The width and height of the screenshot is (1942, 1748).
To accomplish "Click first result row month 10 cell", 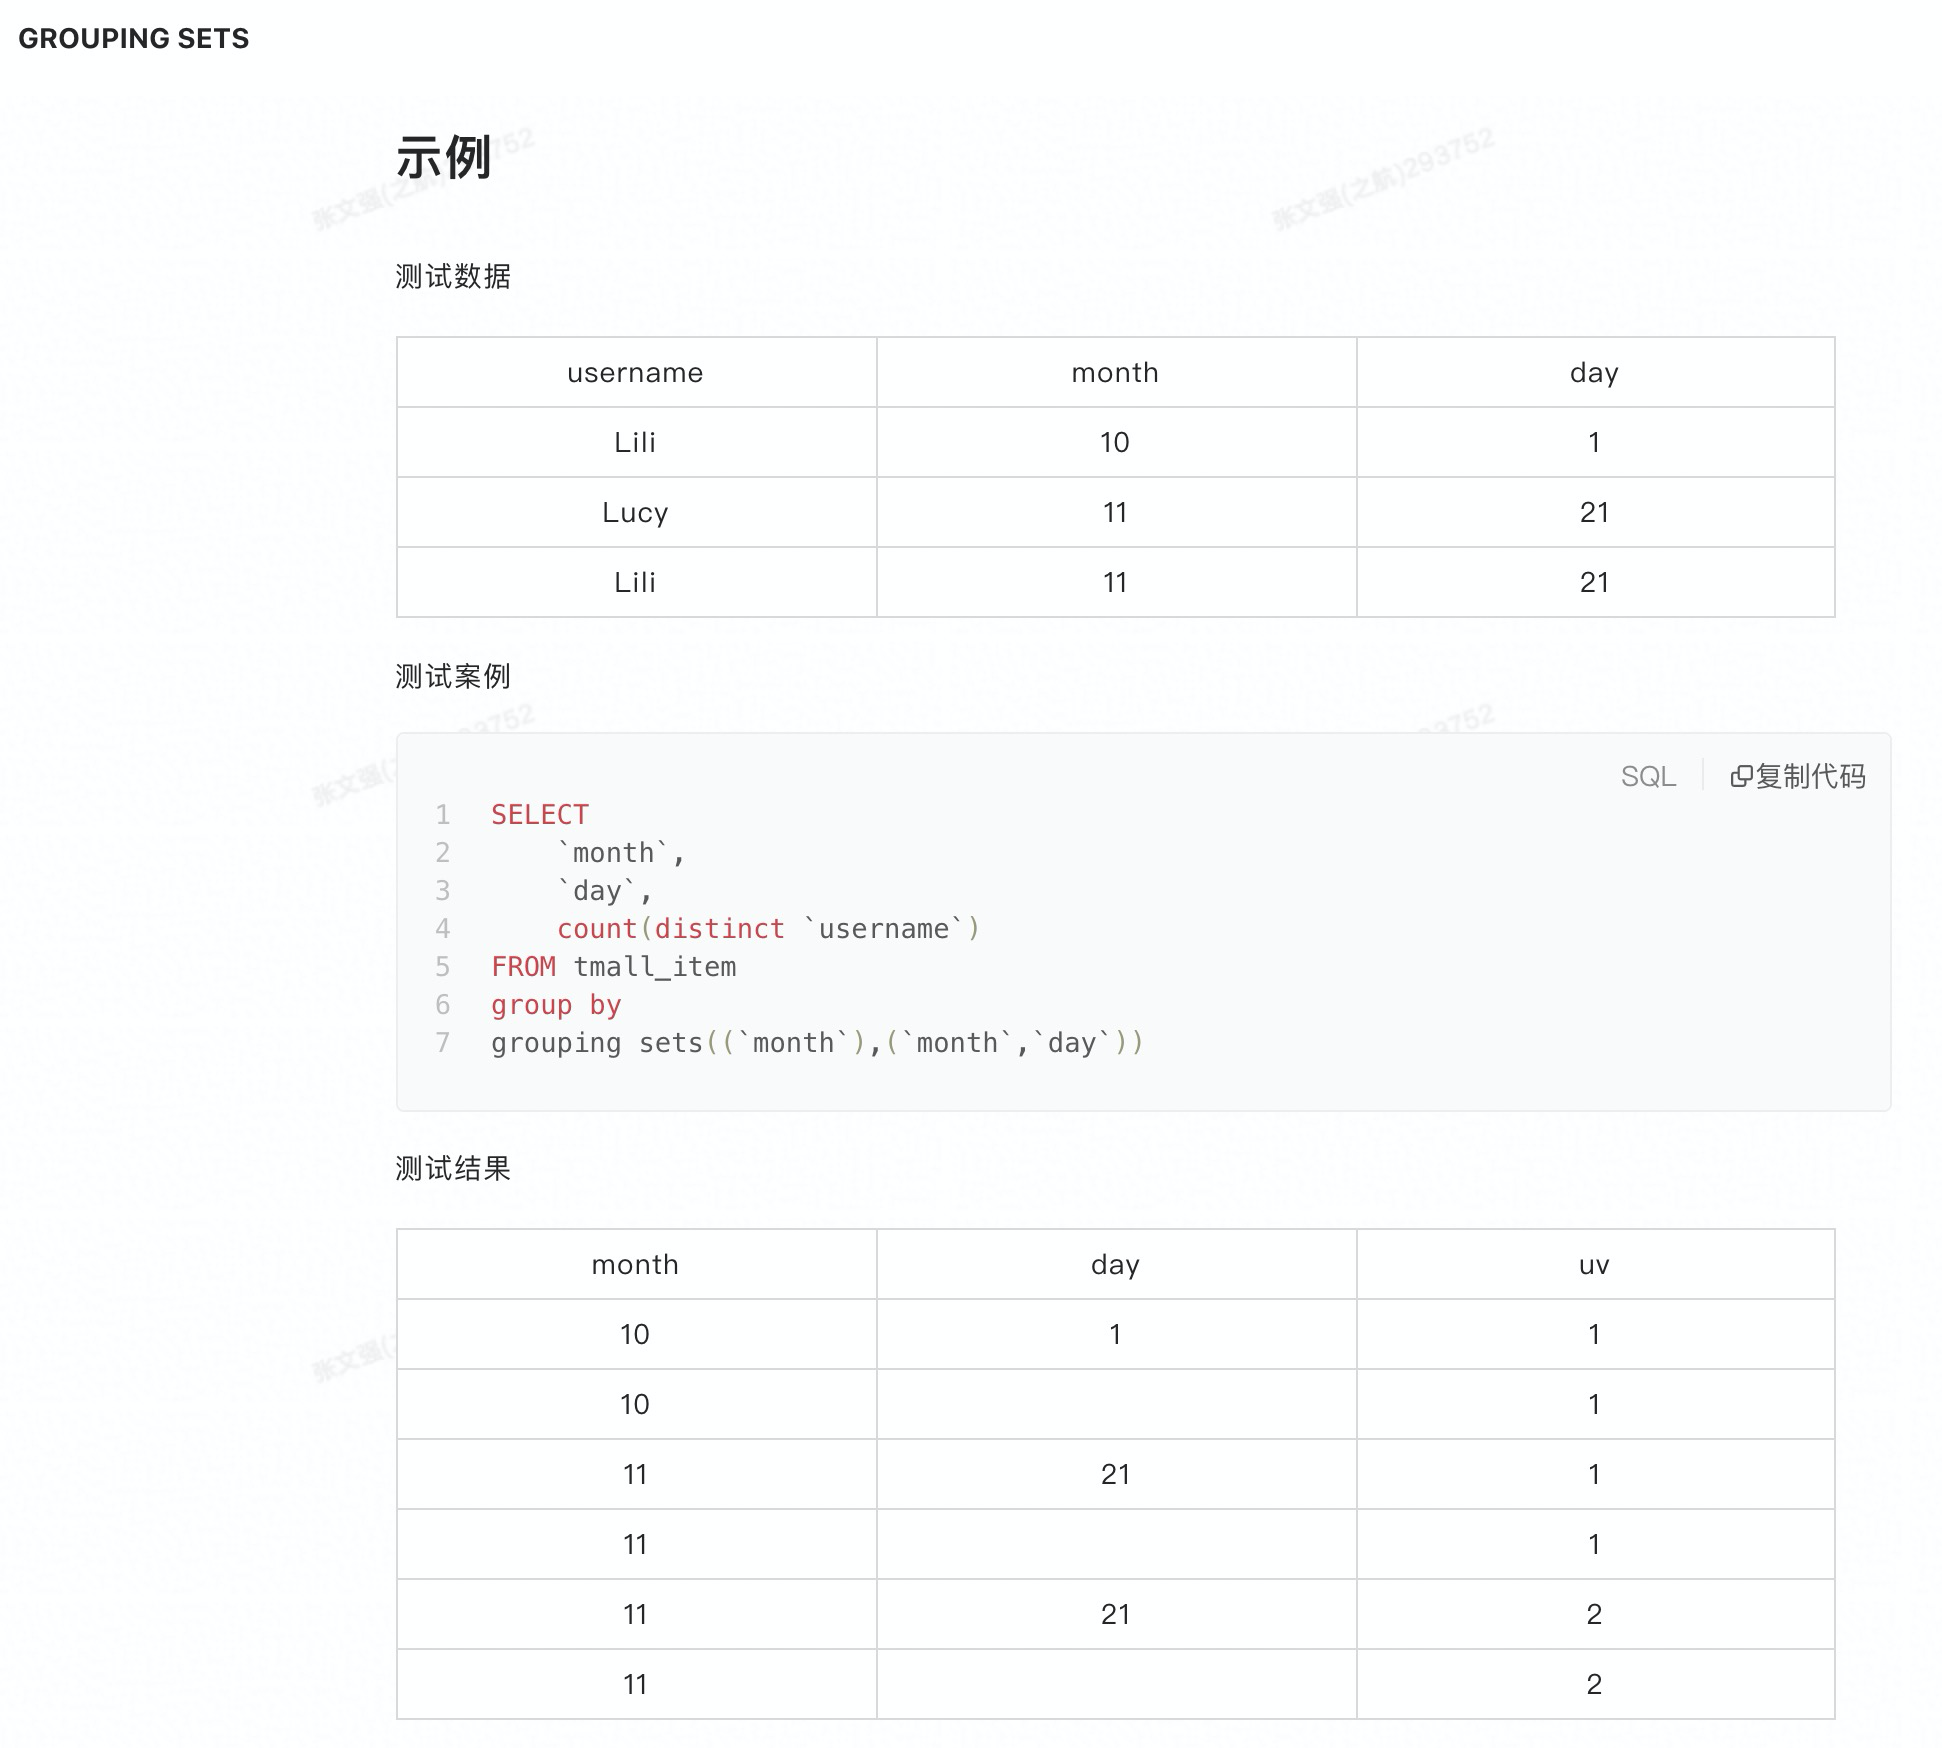I will tap(635, 1335).
